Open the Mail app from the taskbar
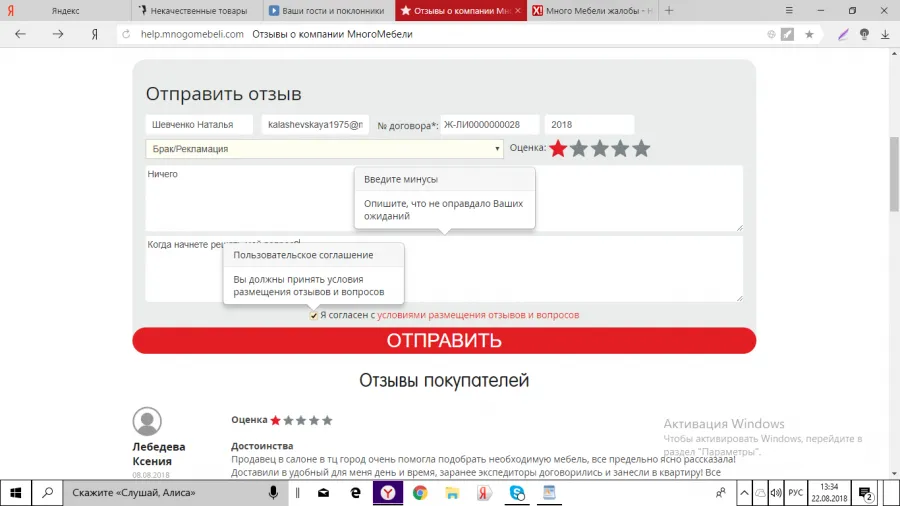The width and height of the screenshot is (900, 506). click(324, 492)
